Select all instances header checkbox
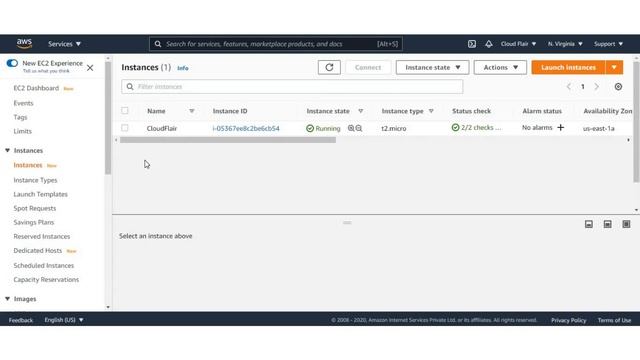 pyautogui.click(x=125, y=111)
